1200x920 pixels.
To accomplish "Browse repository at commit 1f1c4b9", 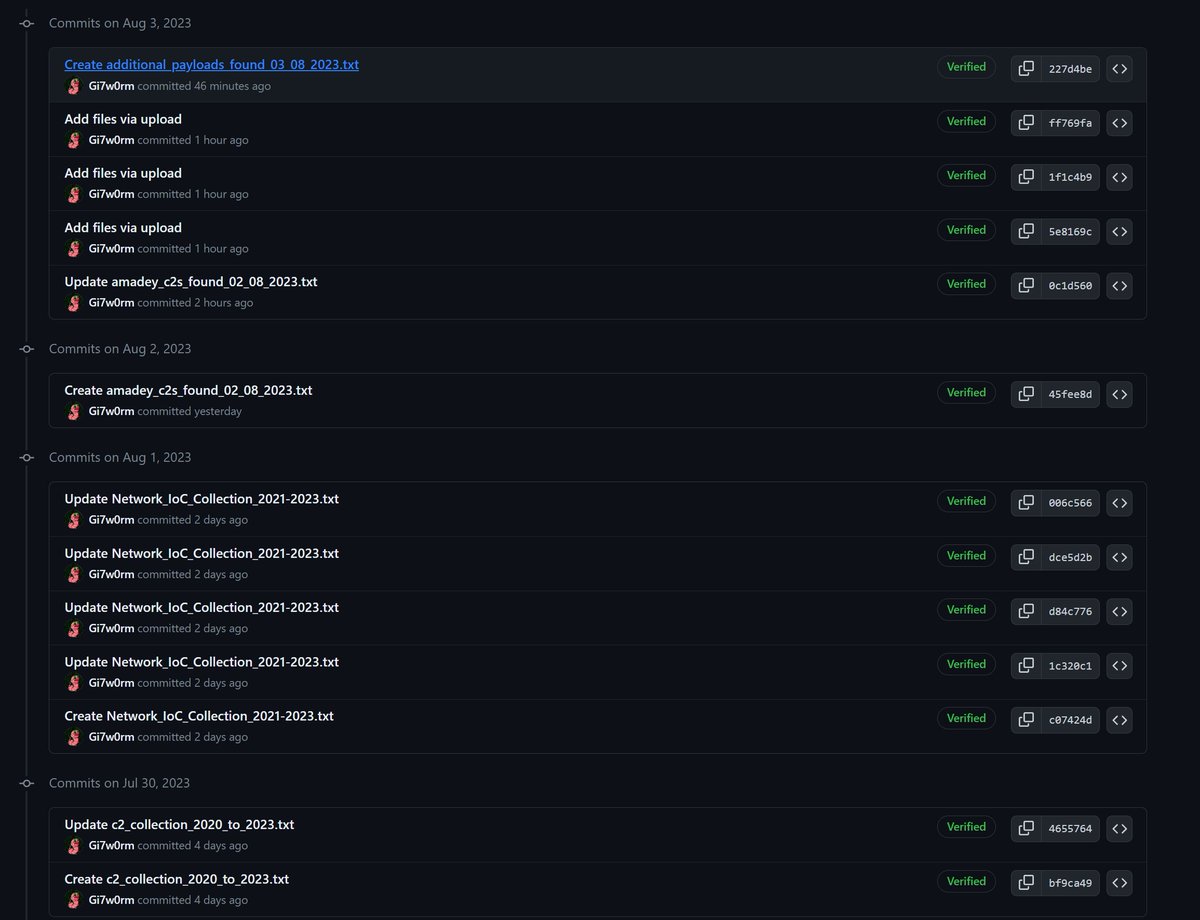I will (x=1120, y=177).
